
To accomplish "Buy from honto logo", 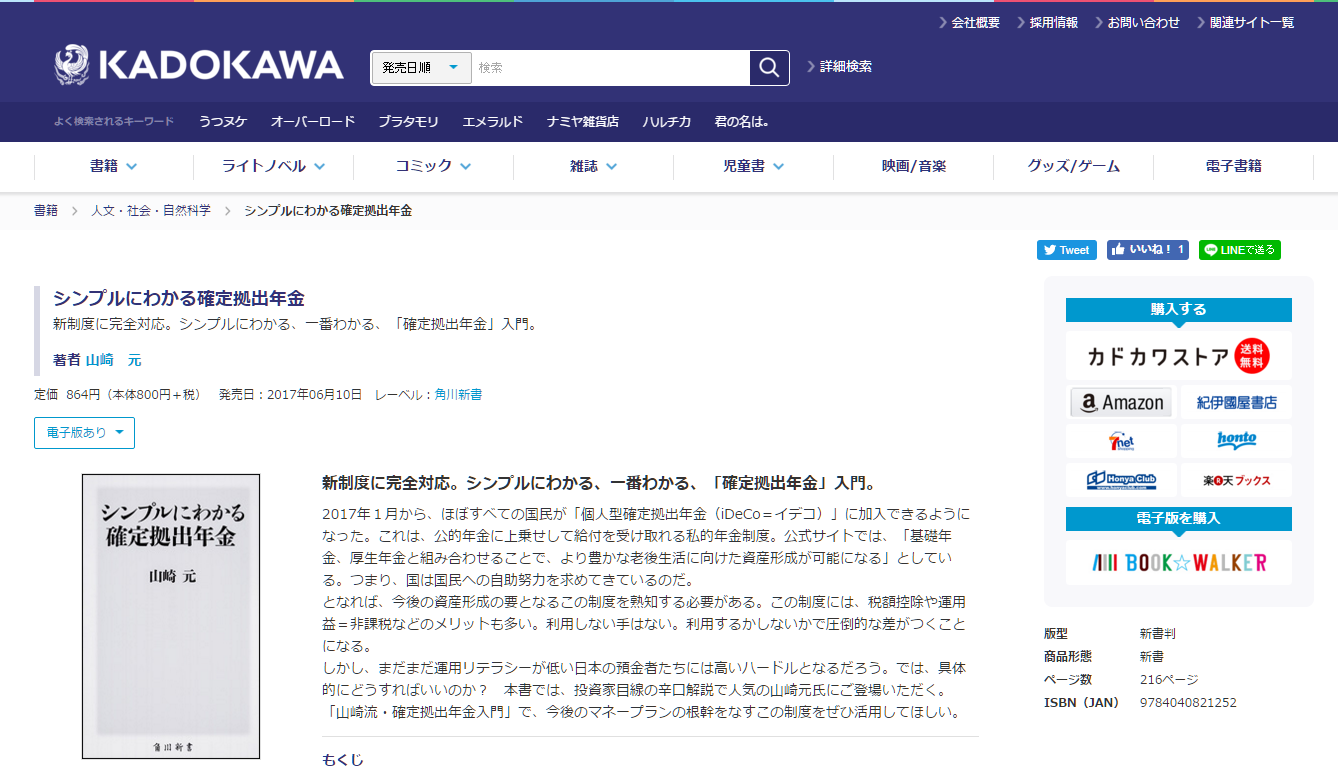I will click(1236, 441).
